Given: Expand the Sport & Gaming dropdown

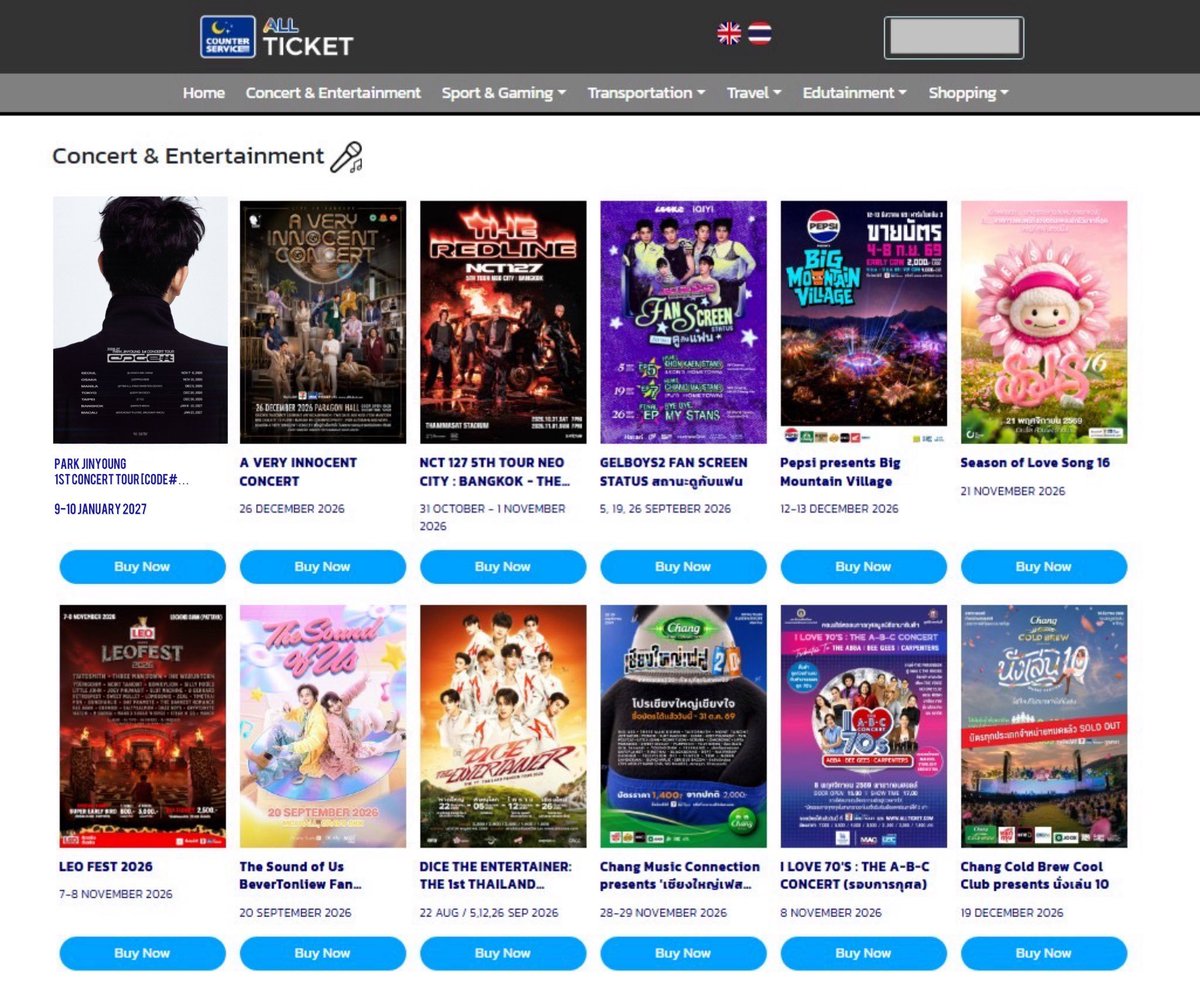Looking at the screenshot, I should click(x=504, y=93).
